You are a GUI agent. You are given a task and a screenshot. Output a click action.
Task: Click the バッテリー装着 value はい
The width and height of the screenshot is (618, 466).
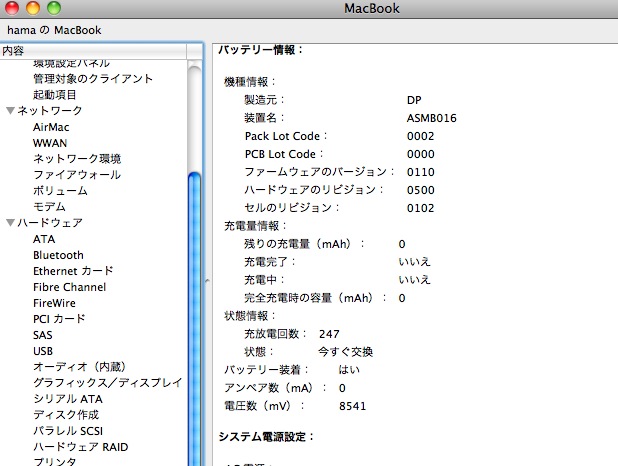(349, 370)
